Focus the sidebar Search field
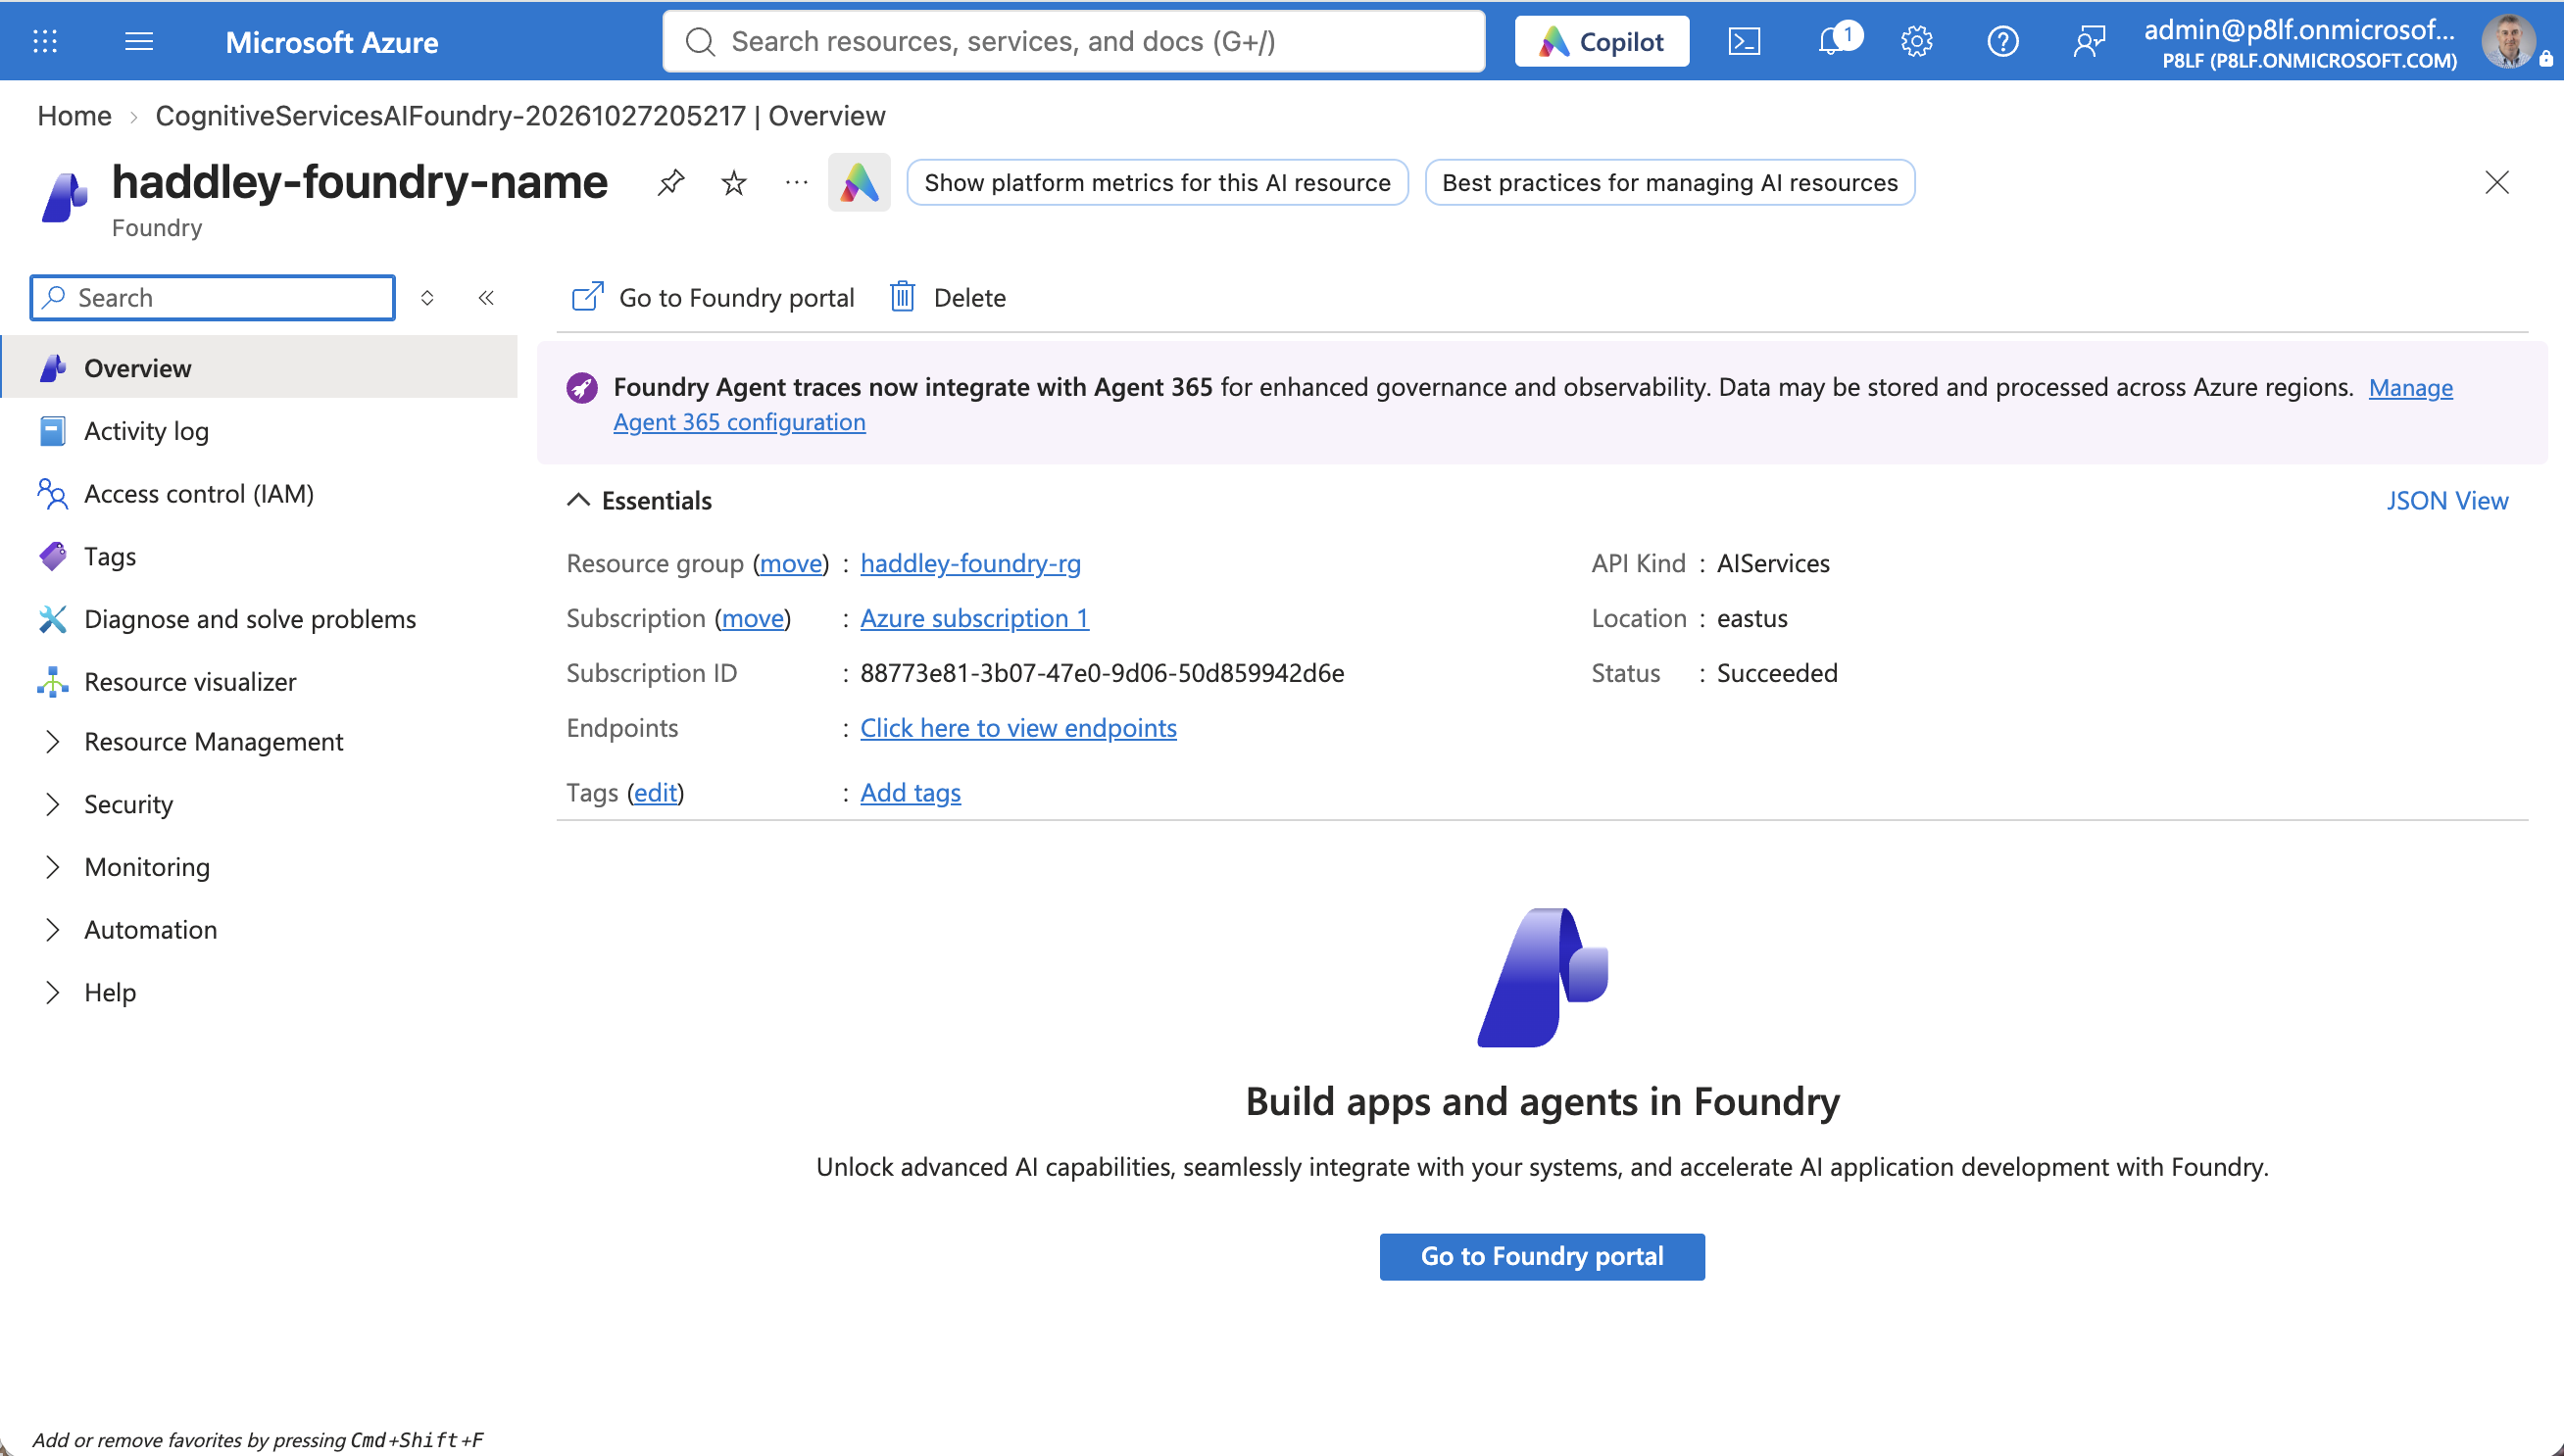Screen dimensions: 2564x1456 (x=213, y=298)
